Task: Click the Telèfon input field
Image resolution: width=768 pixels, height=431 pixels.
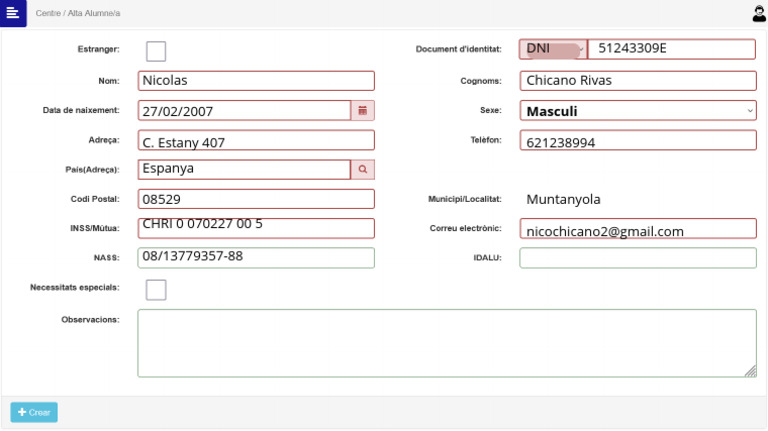Action: [x=638, y=141]
